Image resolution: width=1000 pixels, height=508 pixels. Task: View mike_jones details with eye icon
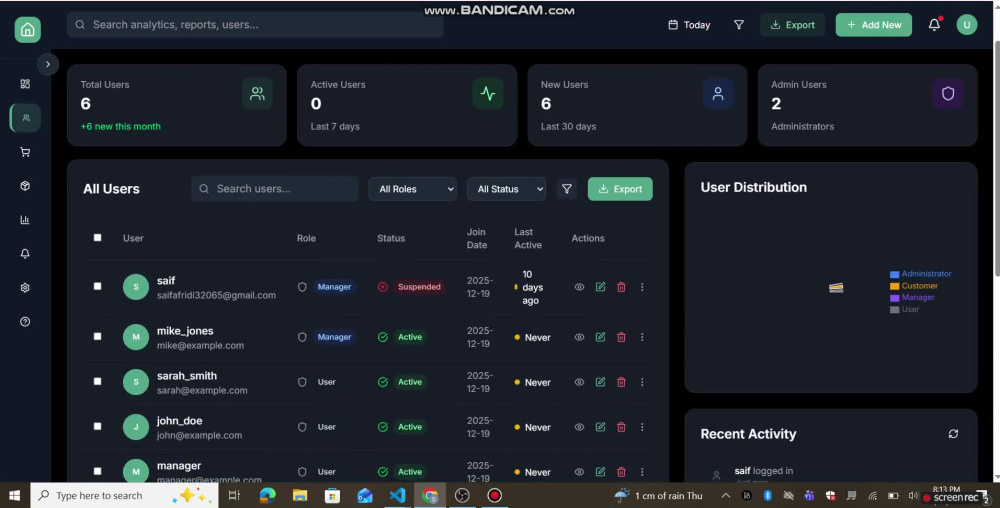[579, 337]
